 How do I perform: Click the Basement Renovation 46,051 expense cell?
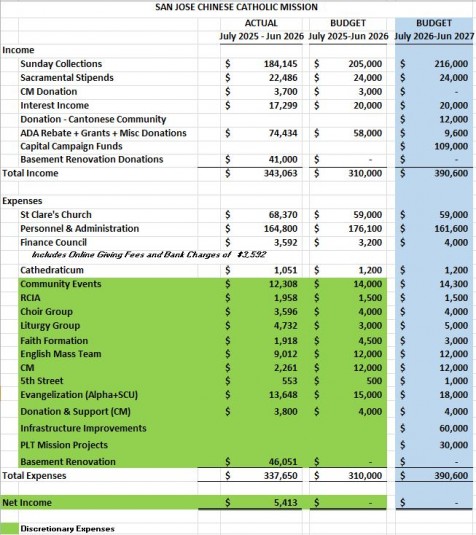click(261, 462)
